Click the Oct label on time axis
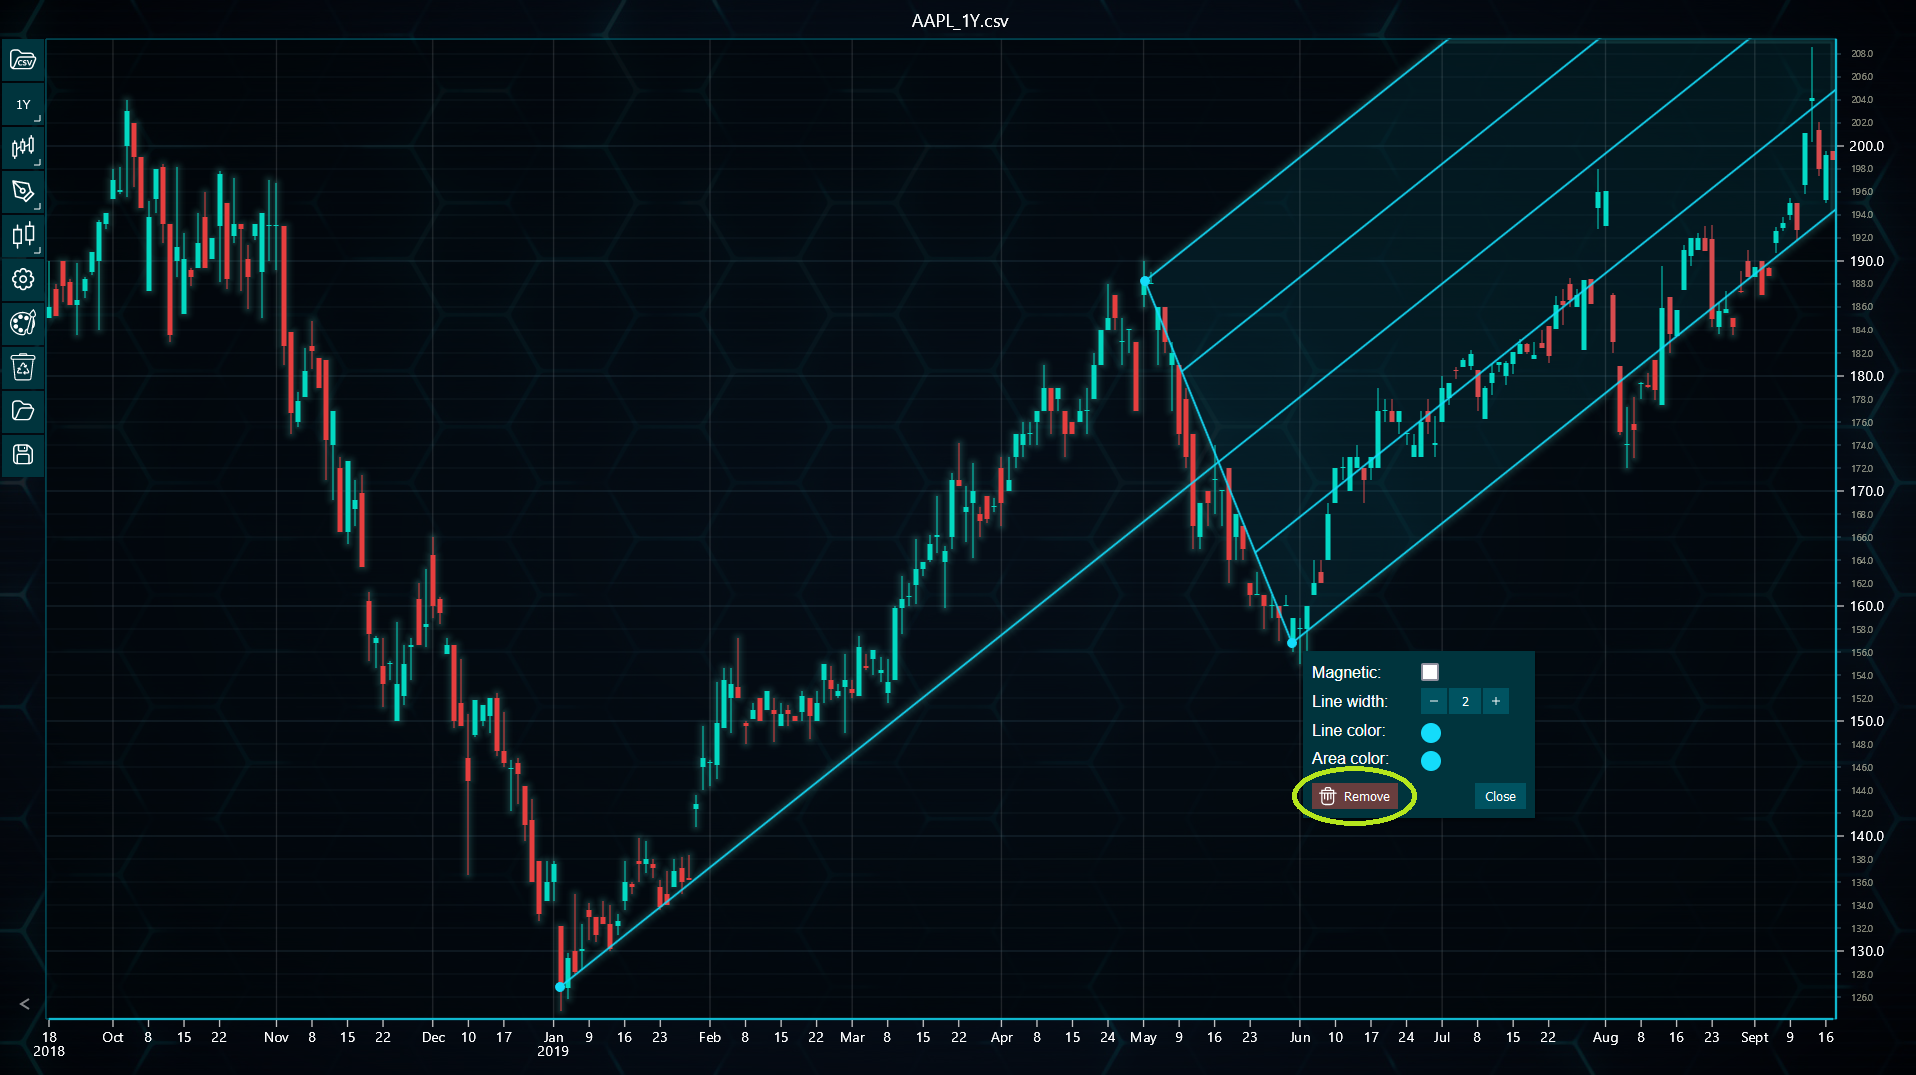Screen dimensions: 1916x1075 click(x=113, y=1037)
